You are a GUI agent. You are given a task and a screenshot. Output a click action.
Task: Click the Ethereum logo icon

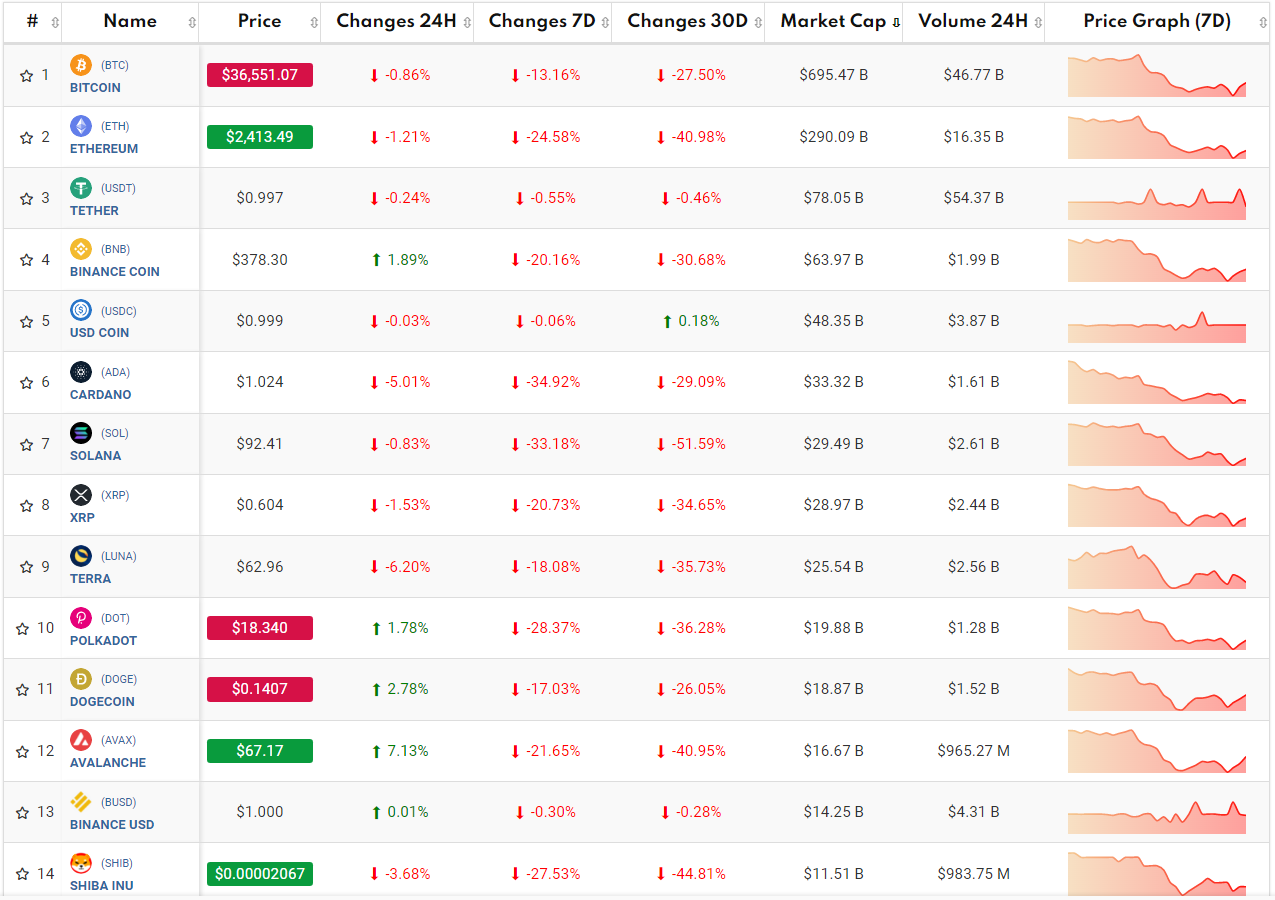(81, 126)
